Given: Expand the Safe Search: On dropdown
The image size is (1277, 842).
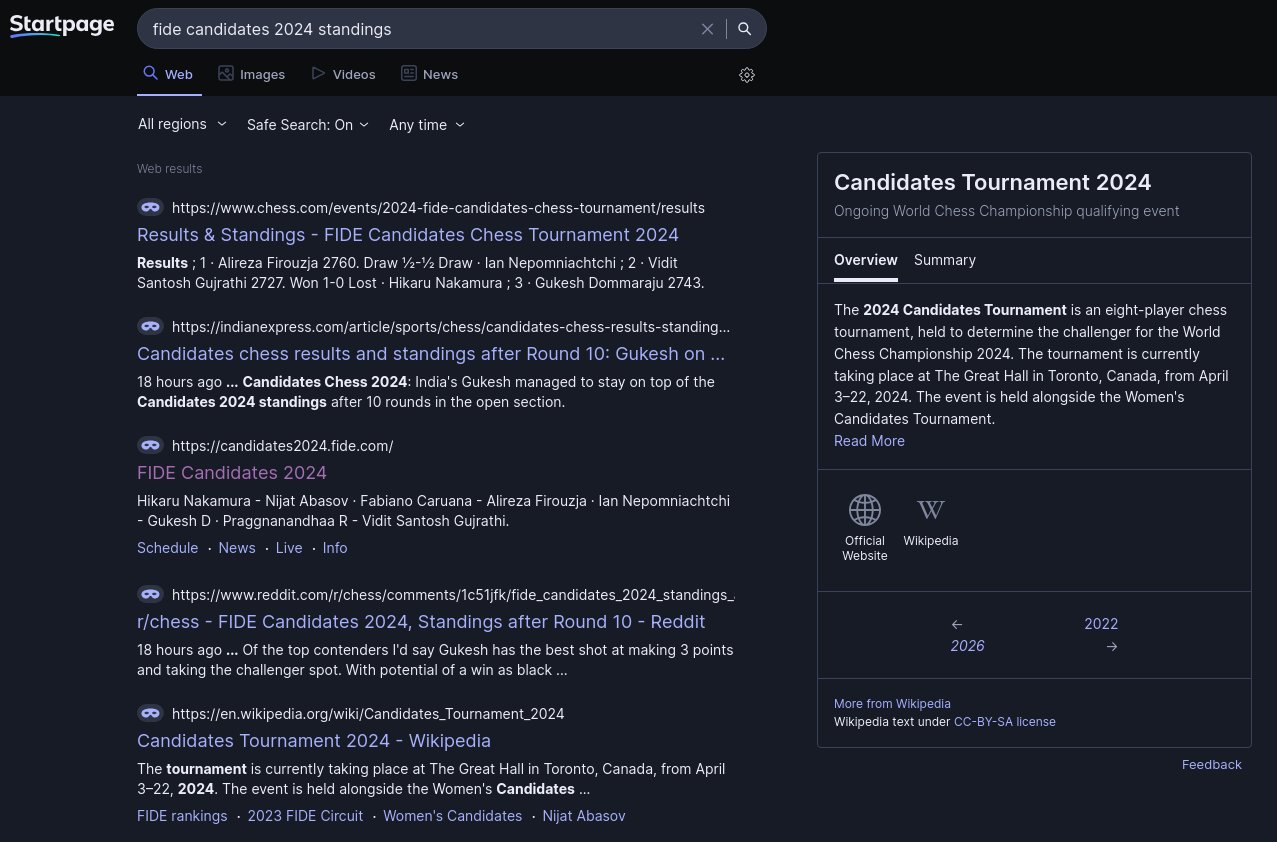Looking at the screenshot, I should tap(308, 124).
